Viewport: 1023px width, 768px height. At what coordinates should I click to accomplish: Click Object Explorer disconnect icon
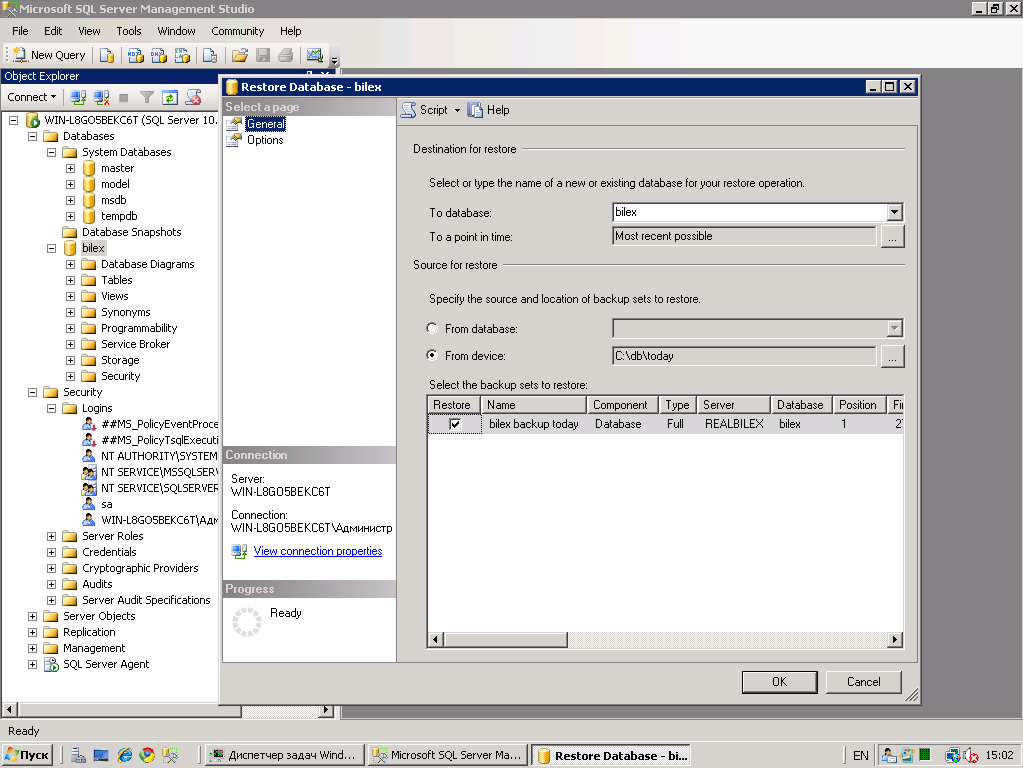(101, 97)
